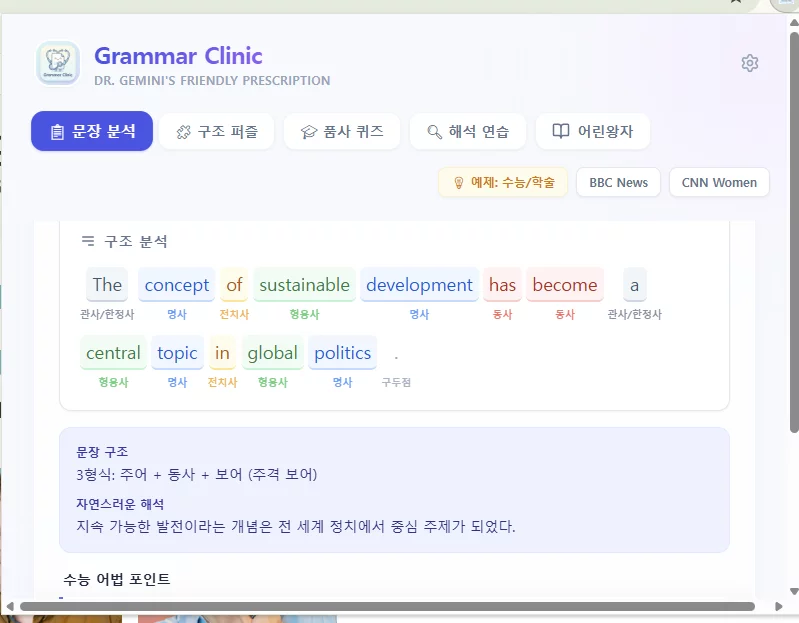Select the word chip 'central'
799x623 pixels.
pyautogui.click(x=113, y=353)
